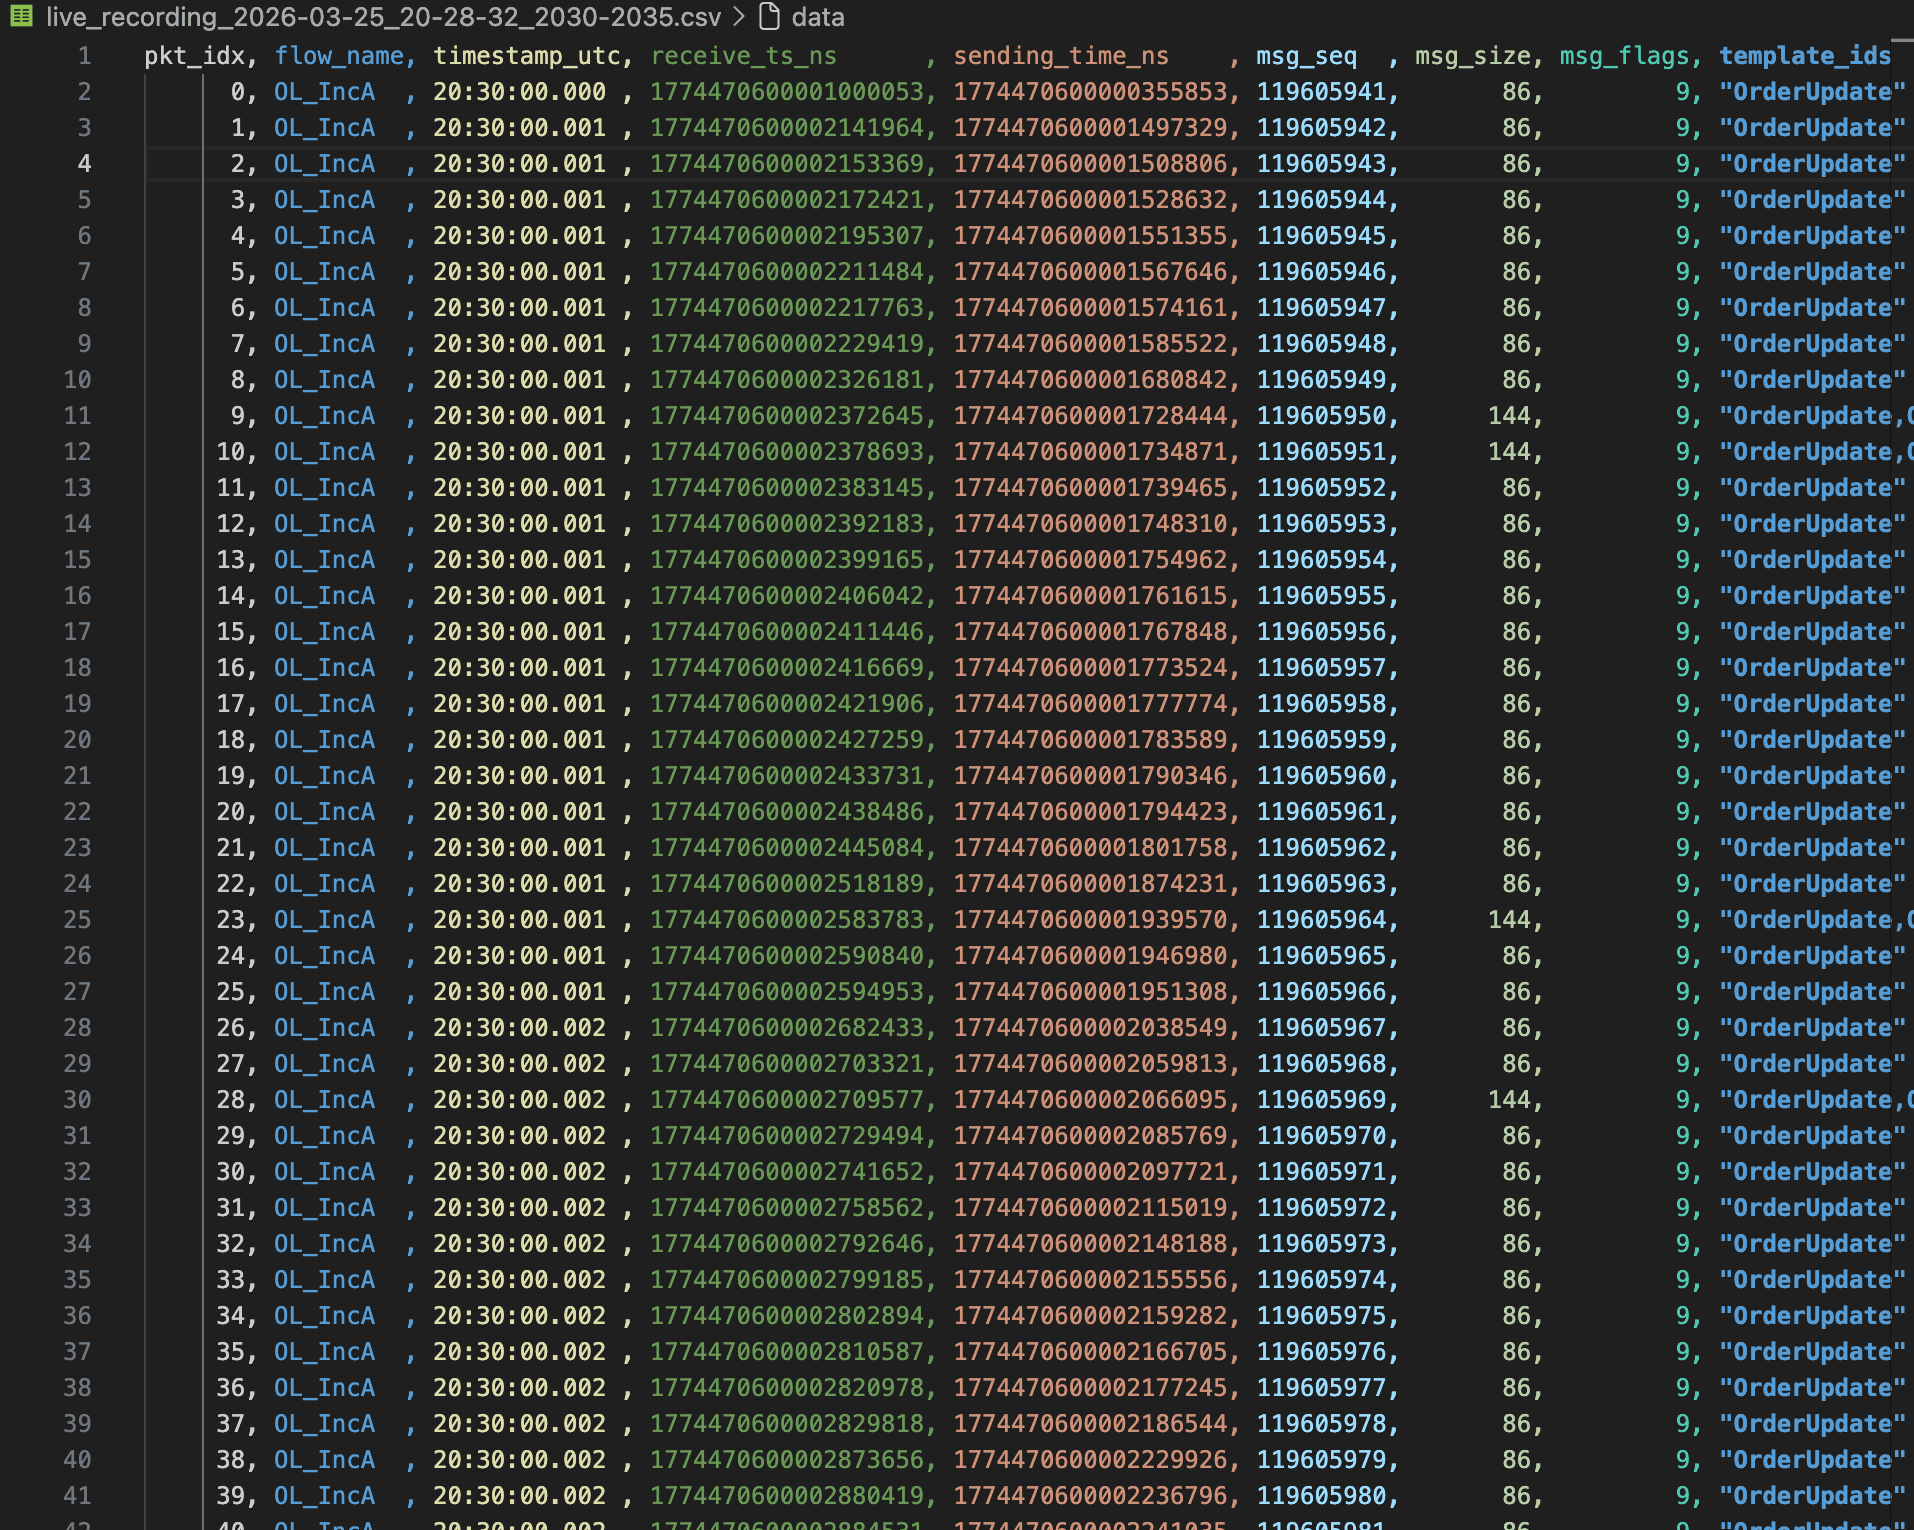
Task: Click receive value 1774470600002758562
Action: coord(787,1208)
